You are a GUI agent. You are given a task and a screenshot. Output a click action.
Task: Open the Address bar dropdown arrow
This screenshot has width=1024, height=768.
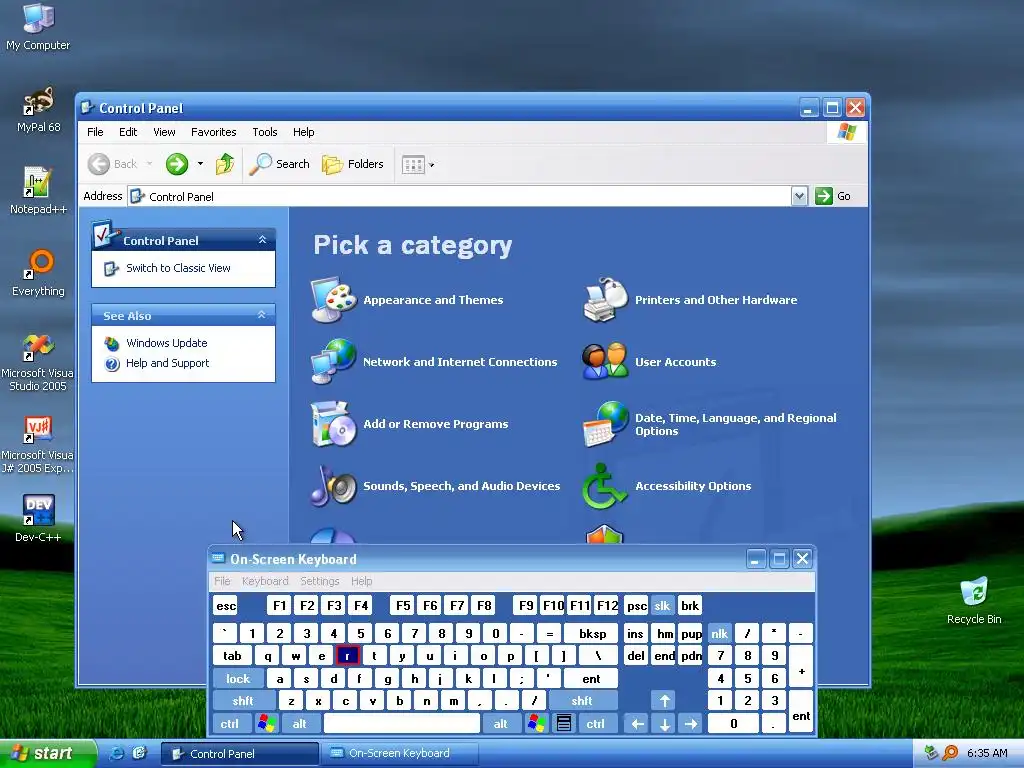[x=799, y=196]
